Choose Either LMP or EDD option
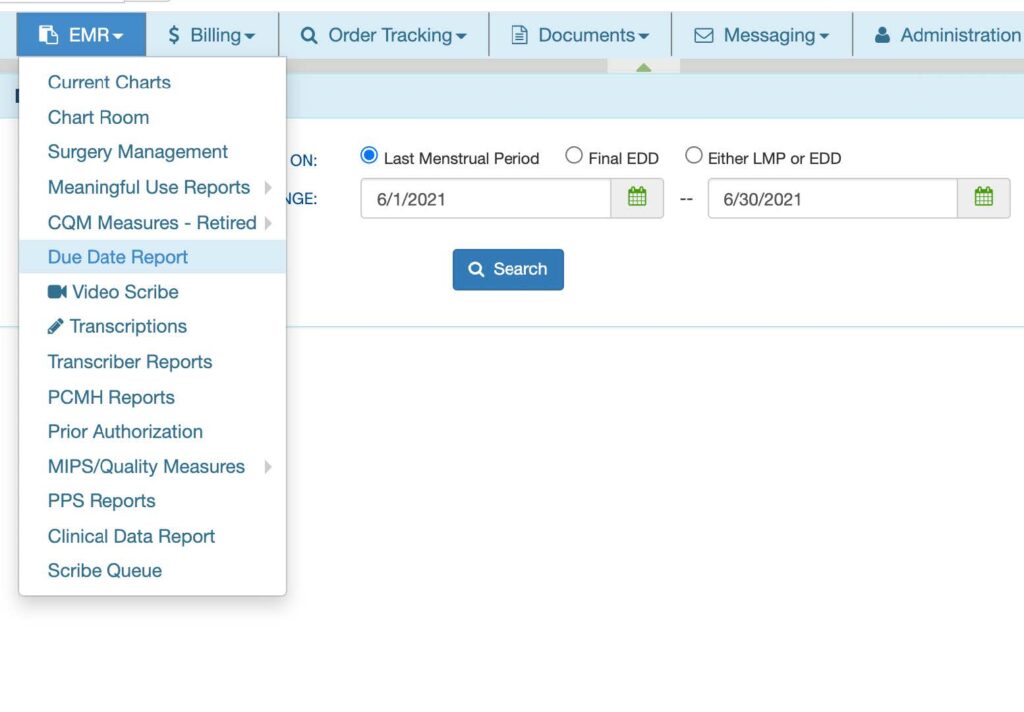 (x=694, y=156)
